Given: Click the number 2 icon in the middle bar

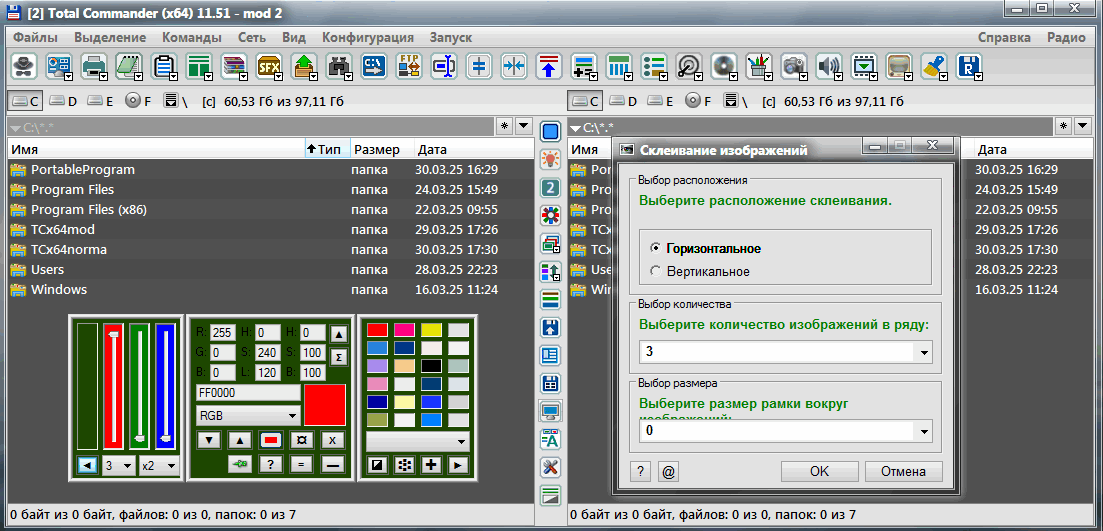Looking at the screenshot, I should click(550, 188).
